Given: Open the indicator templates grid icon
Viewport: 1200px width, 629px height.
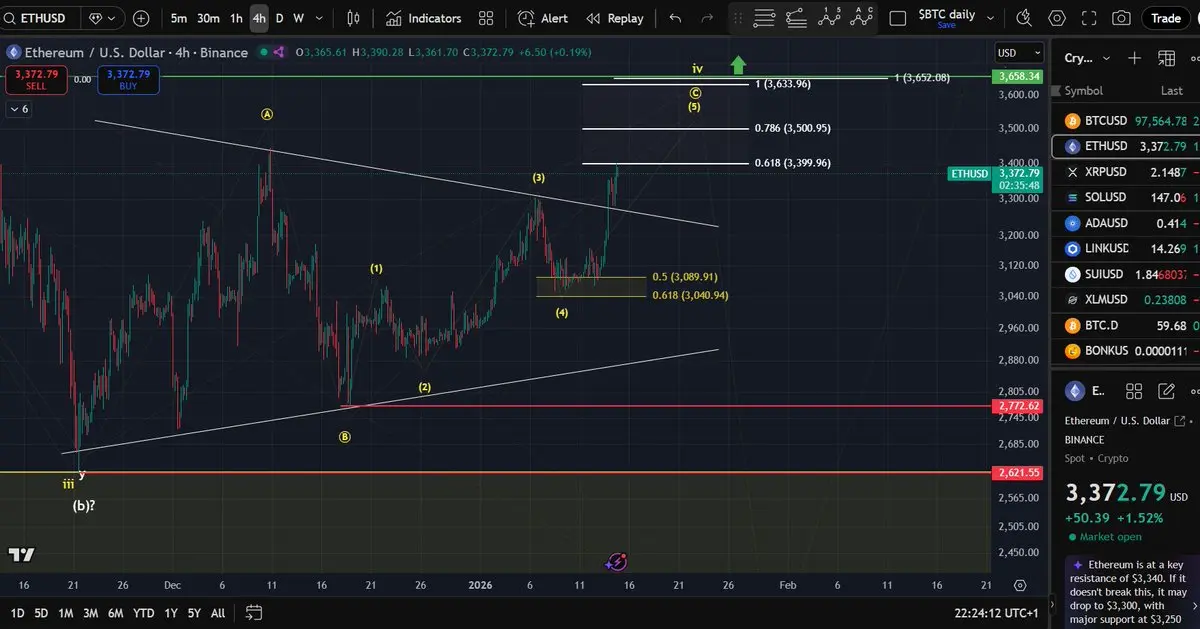Looking at the screenshot, I should (486, 18).
